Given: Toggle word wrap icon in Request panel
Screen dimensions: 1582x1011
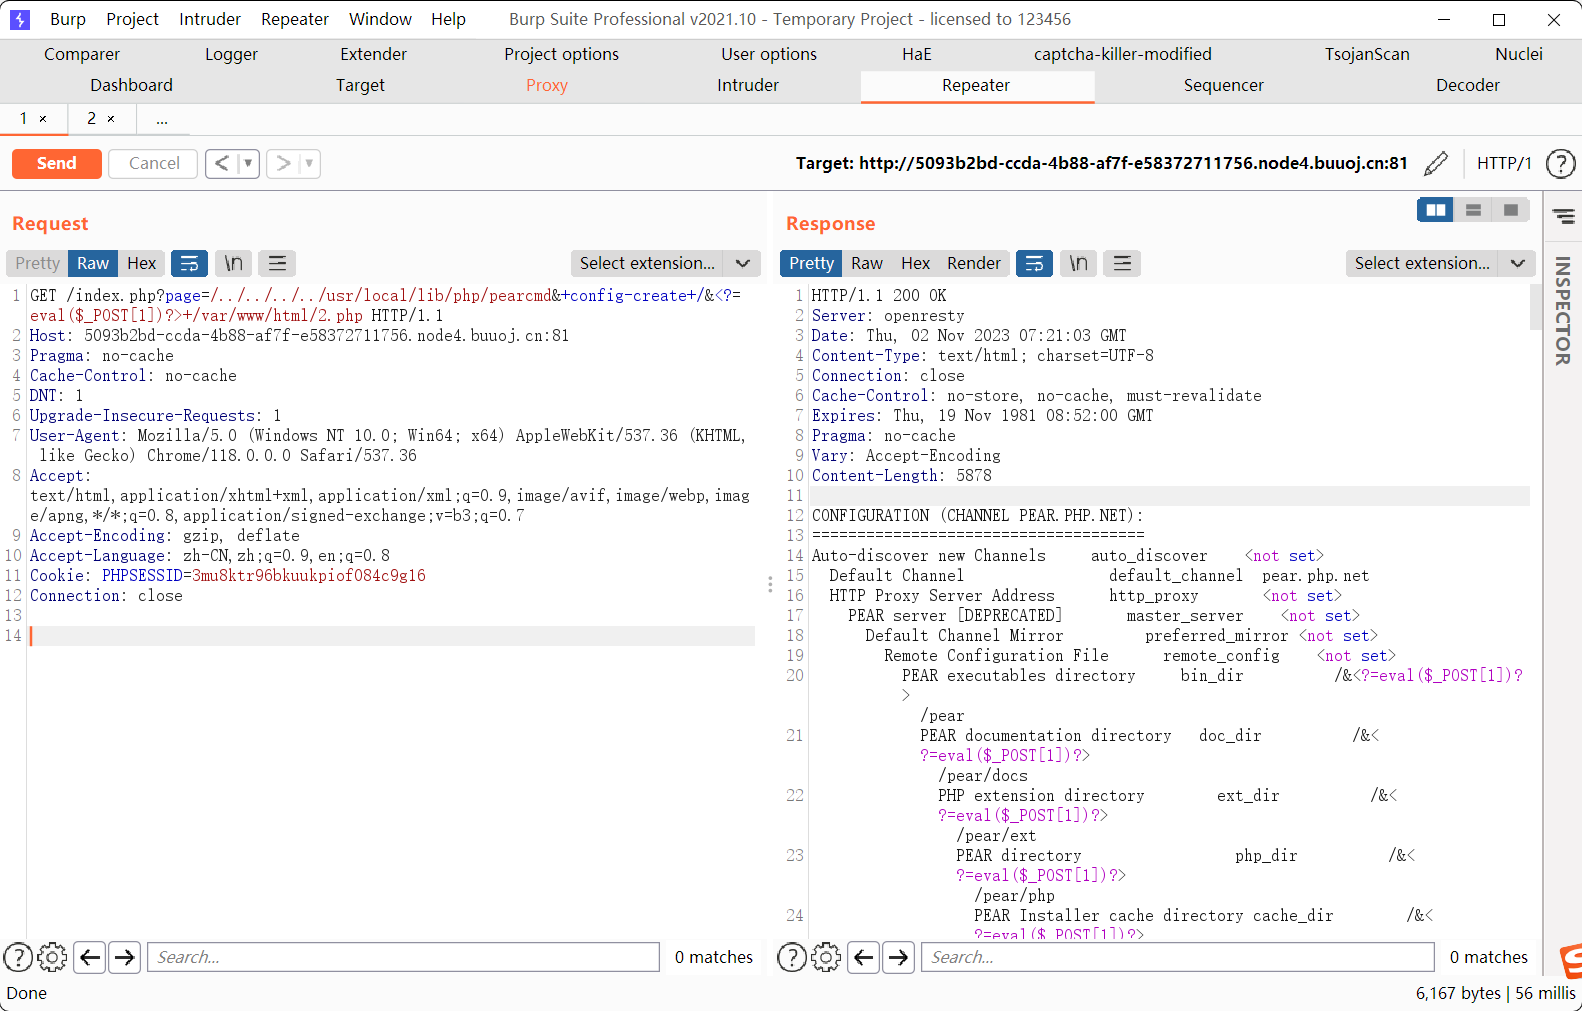Looking at the screenshot, I should (189, 263).
